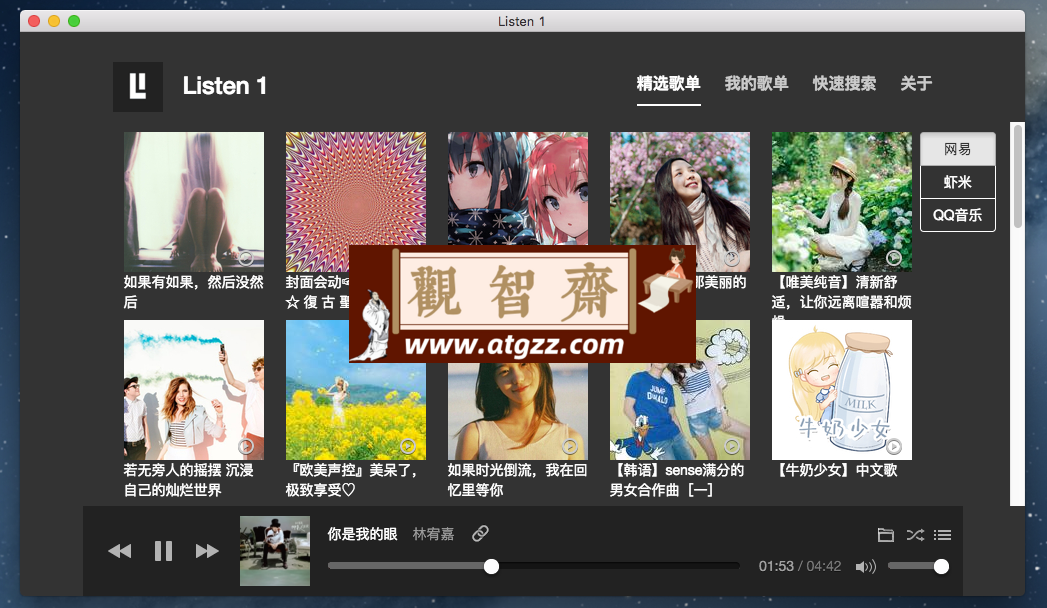Click the Listen 1 app name text

click(224, 86)
